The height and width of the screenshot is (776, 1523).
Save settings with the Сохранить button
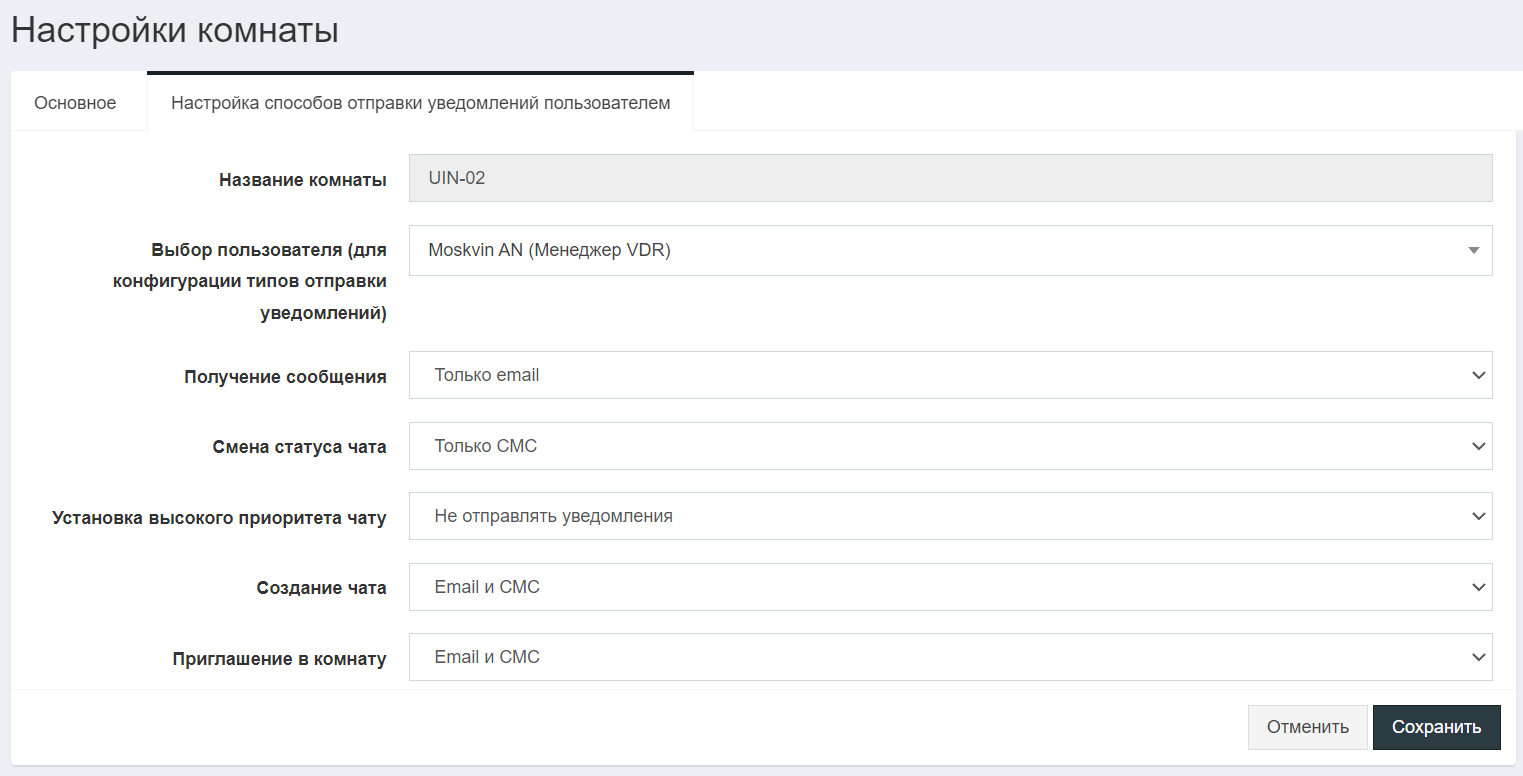pyautogui.click(x=1436, y=727)
